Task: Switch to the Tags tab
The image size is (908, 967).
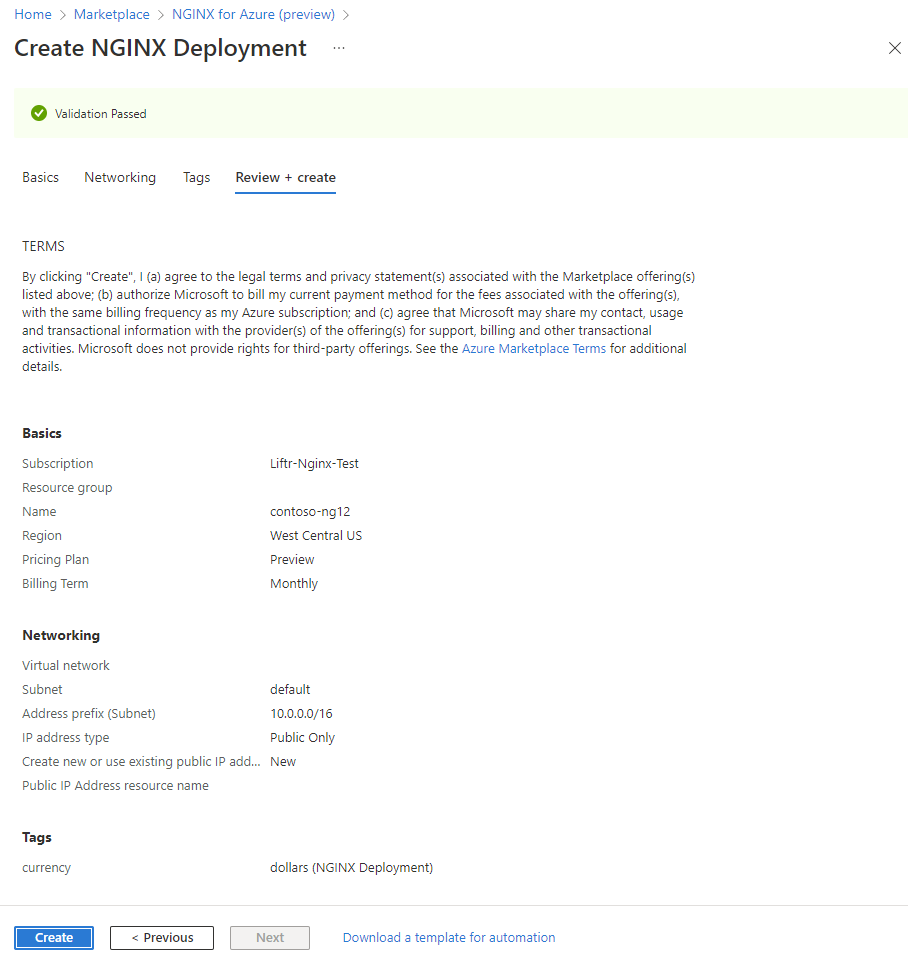Action: 197,178
